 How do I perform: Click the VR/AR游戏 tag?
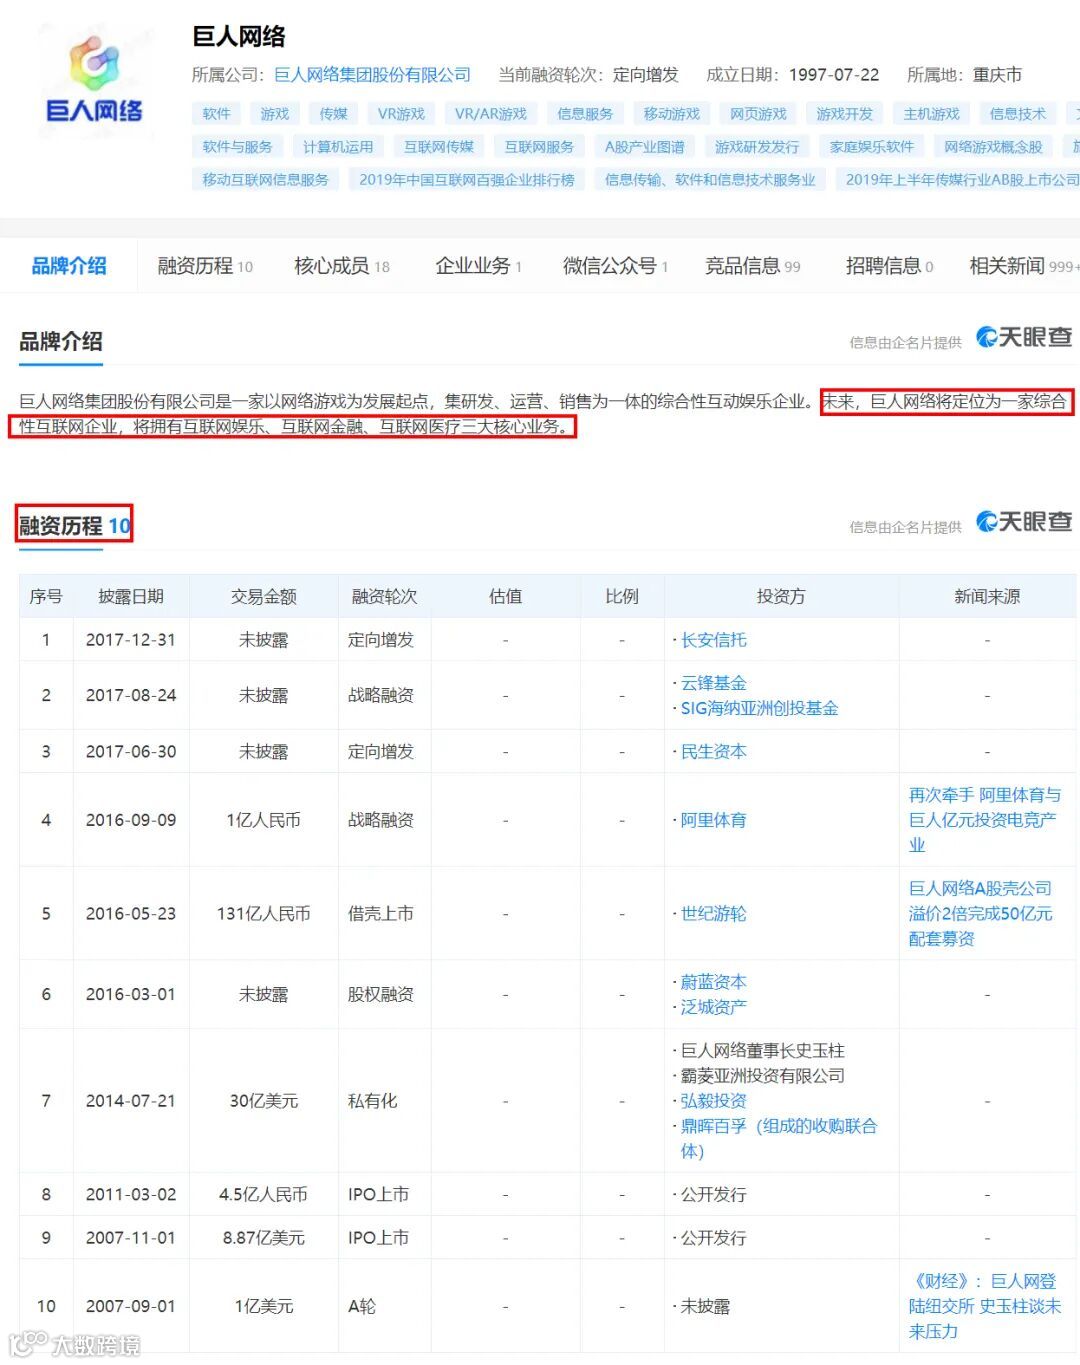coord(491,114)
